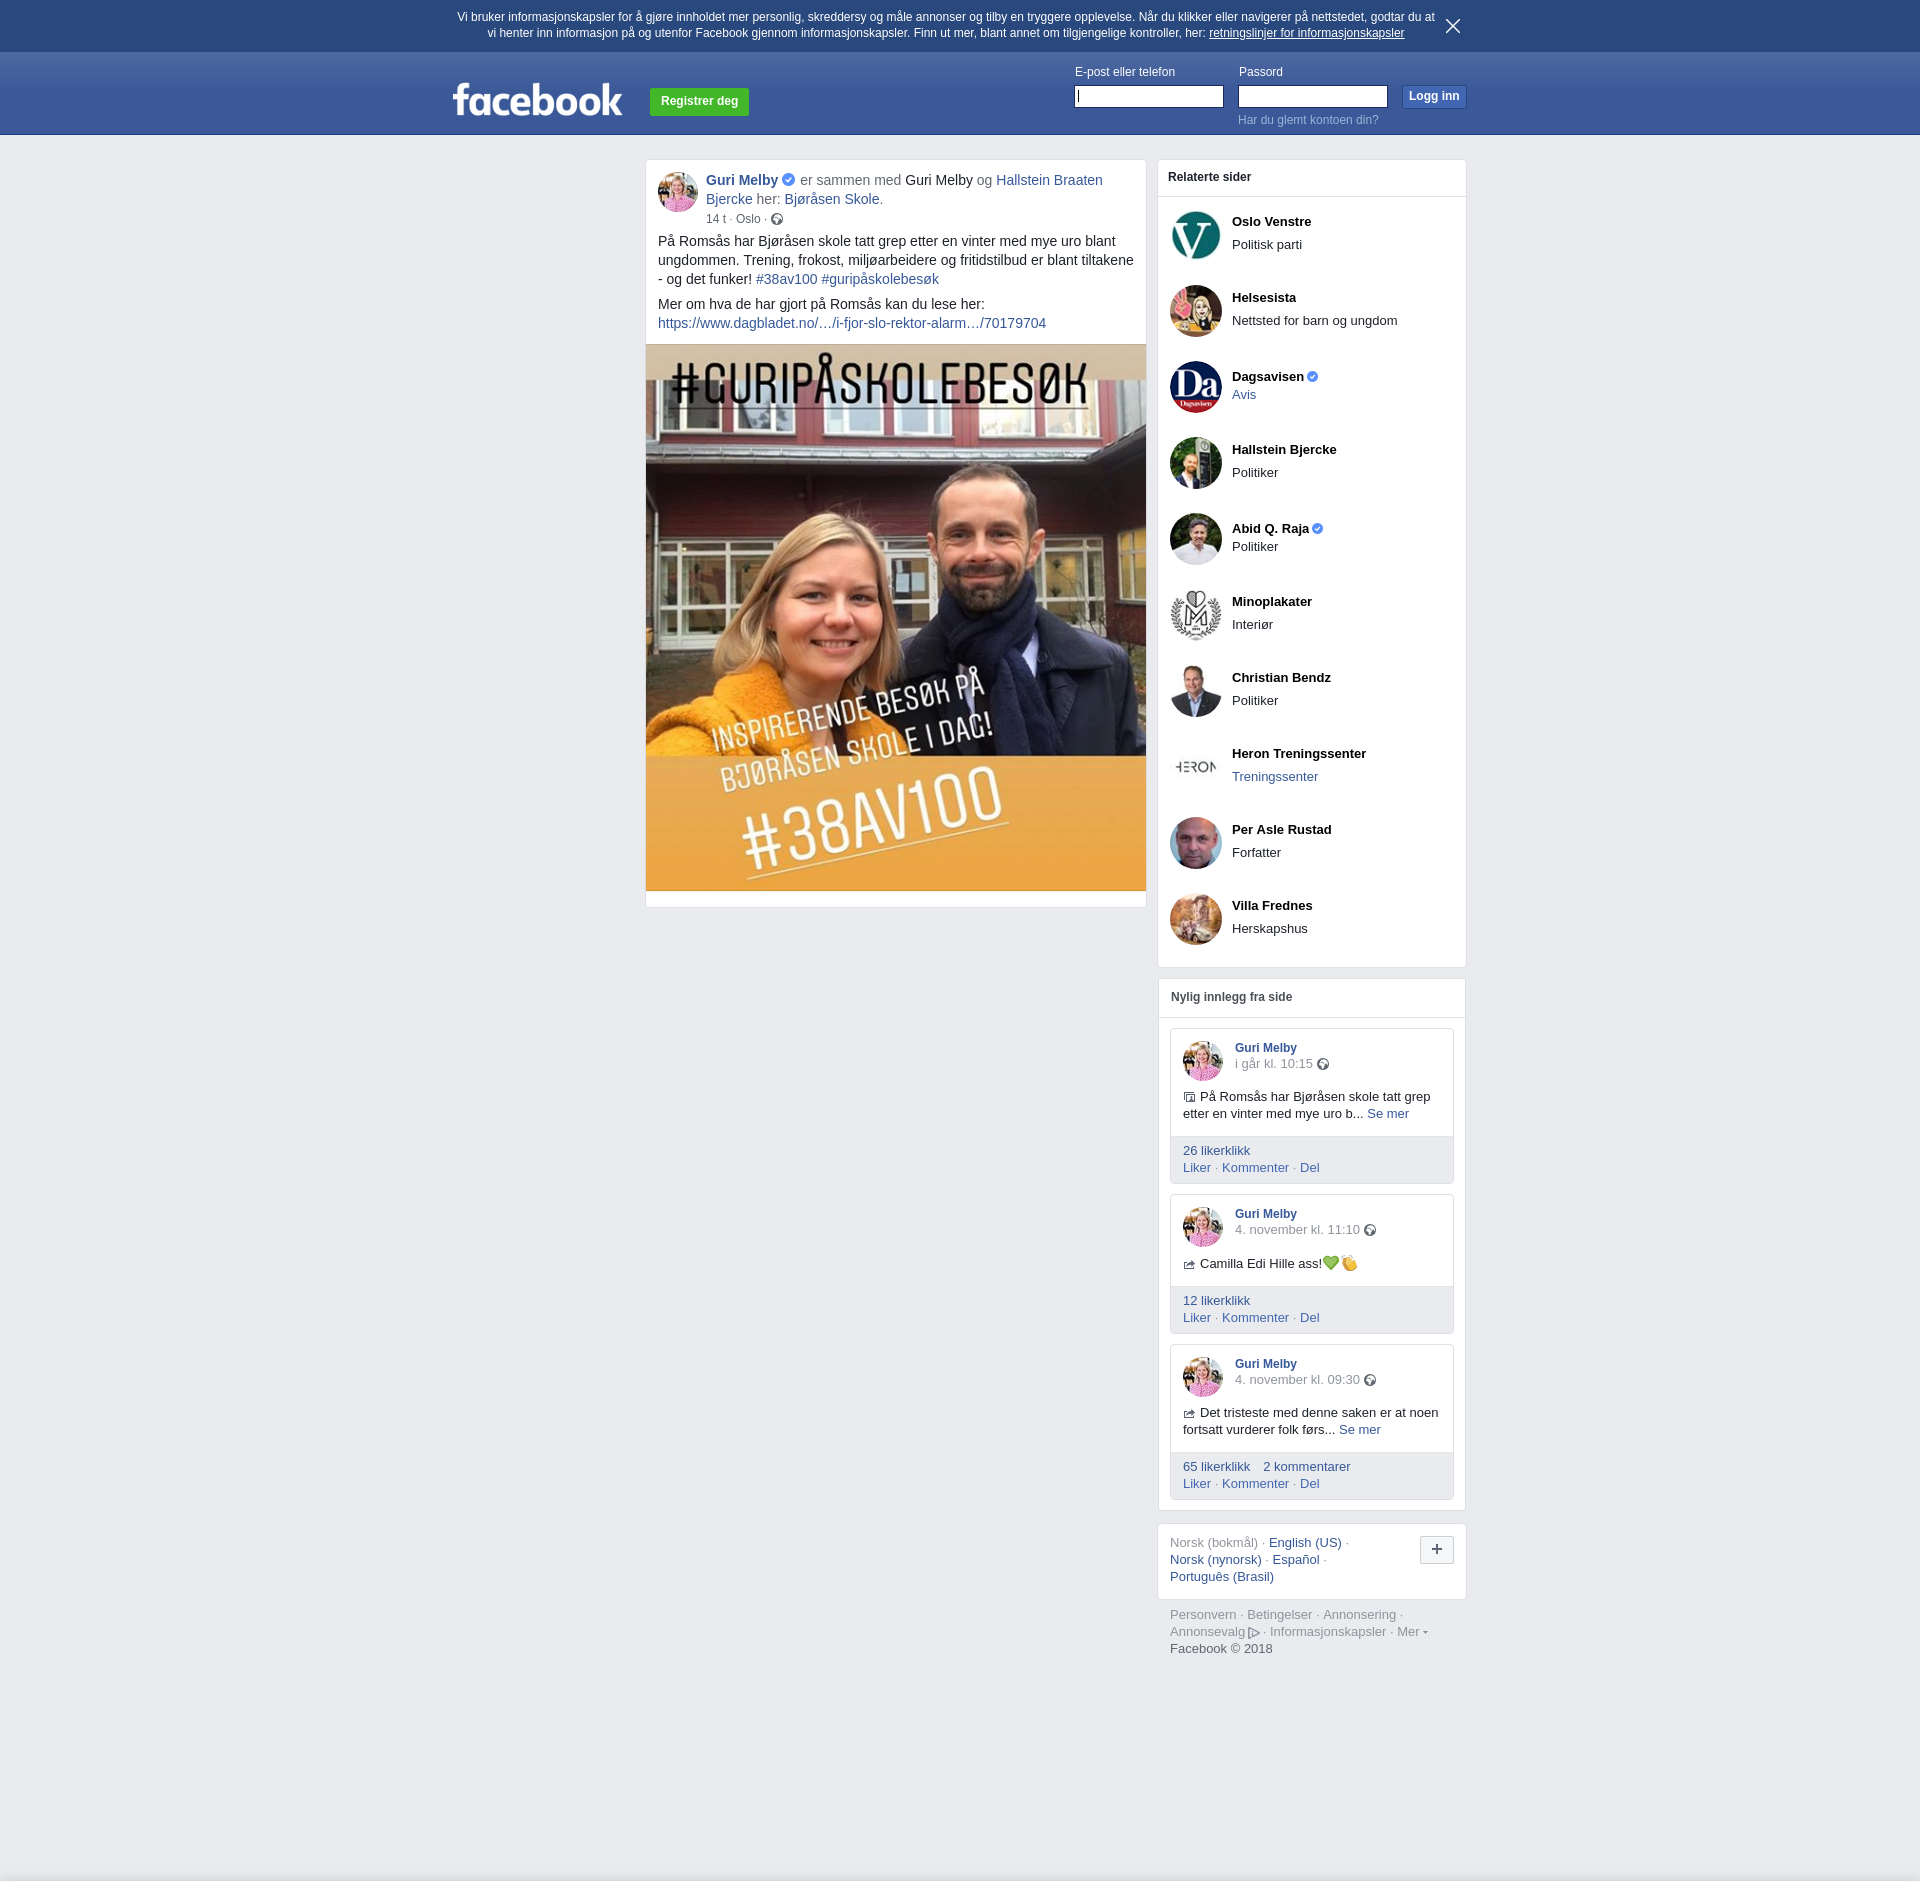The height and width of the screenshot is (1881, 1920).
Task: Open 26 likerklikk count
Action: click(1216, 1151)
